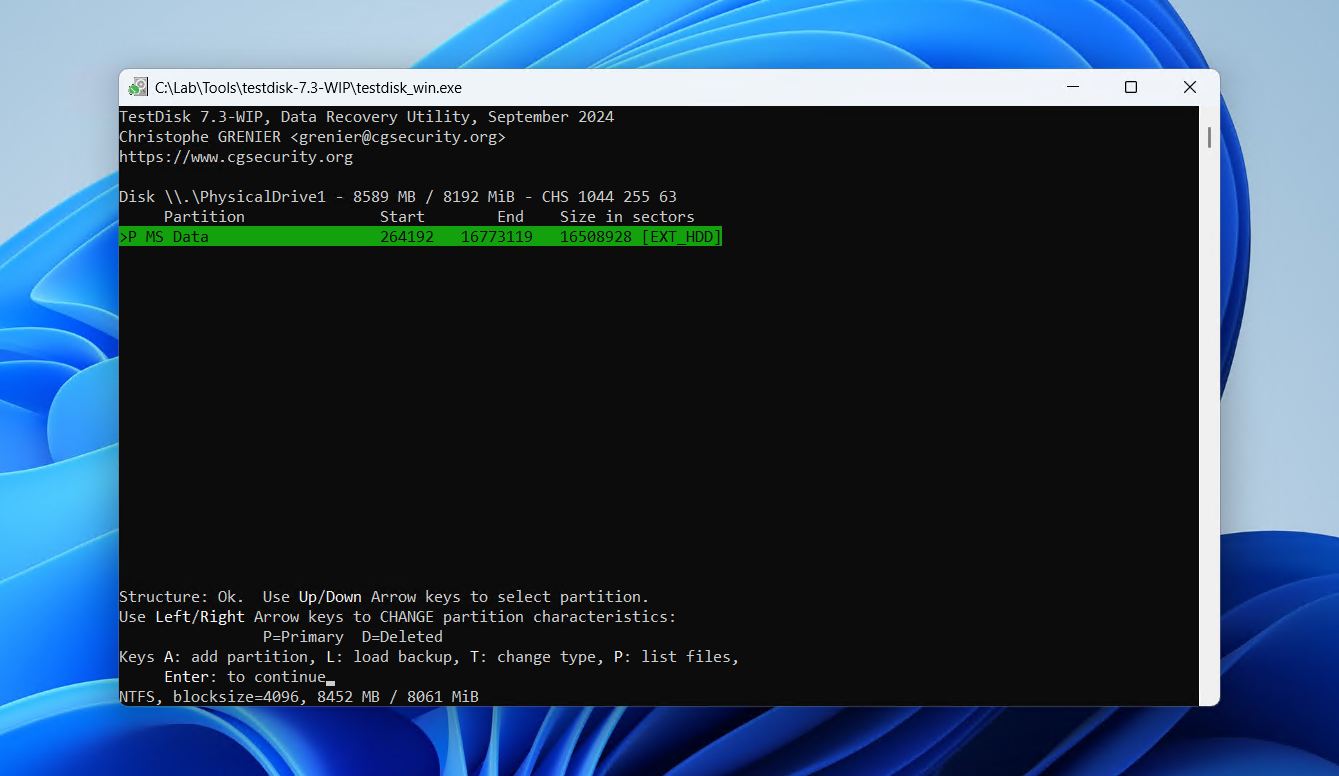Select the P=Primary characteristic option

304,636
